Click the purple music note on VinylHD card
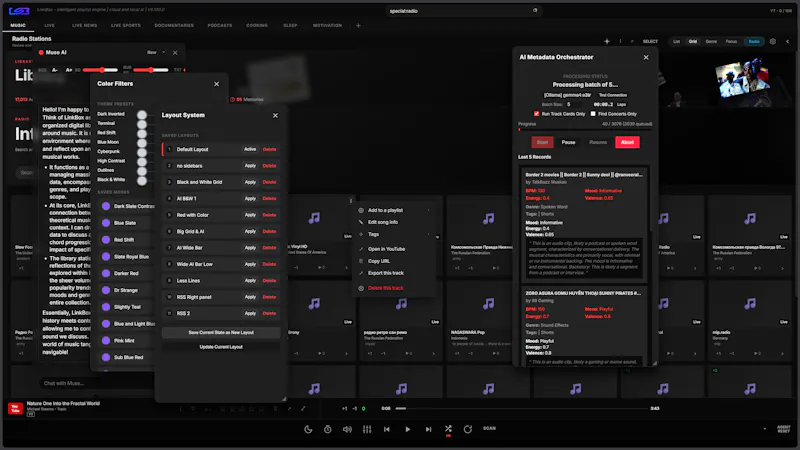 (x=314, y=218)
